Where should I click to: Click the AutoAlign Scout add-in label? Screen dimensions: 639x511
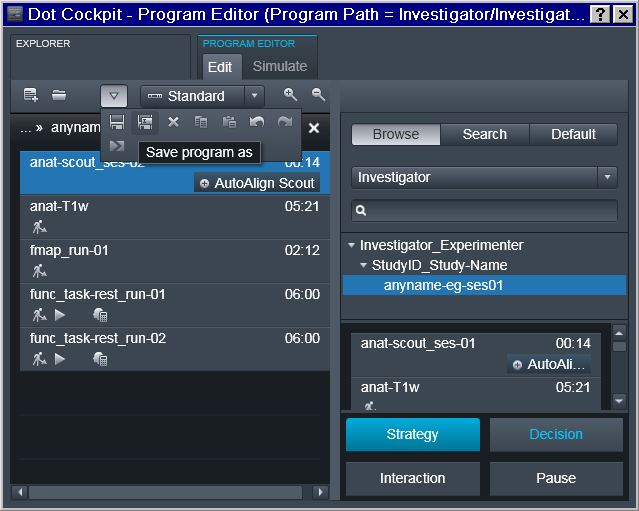click(x=257, y=183)
